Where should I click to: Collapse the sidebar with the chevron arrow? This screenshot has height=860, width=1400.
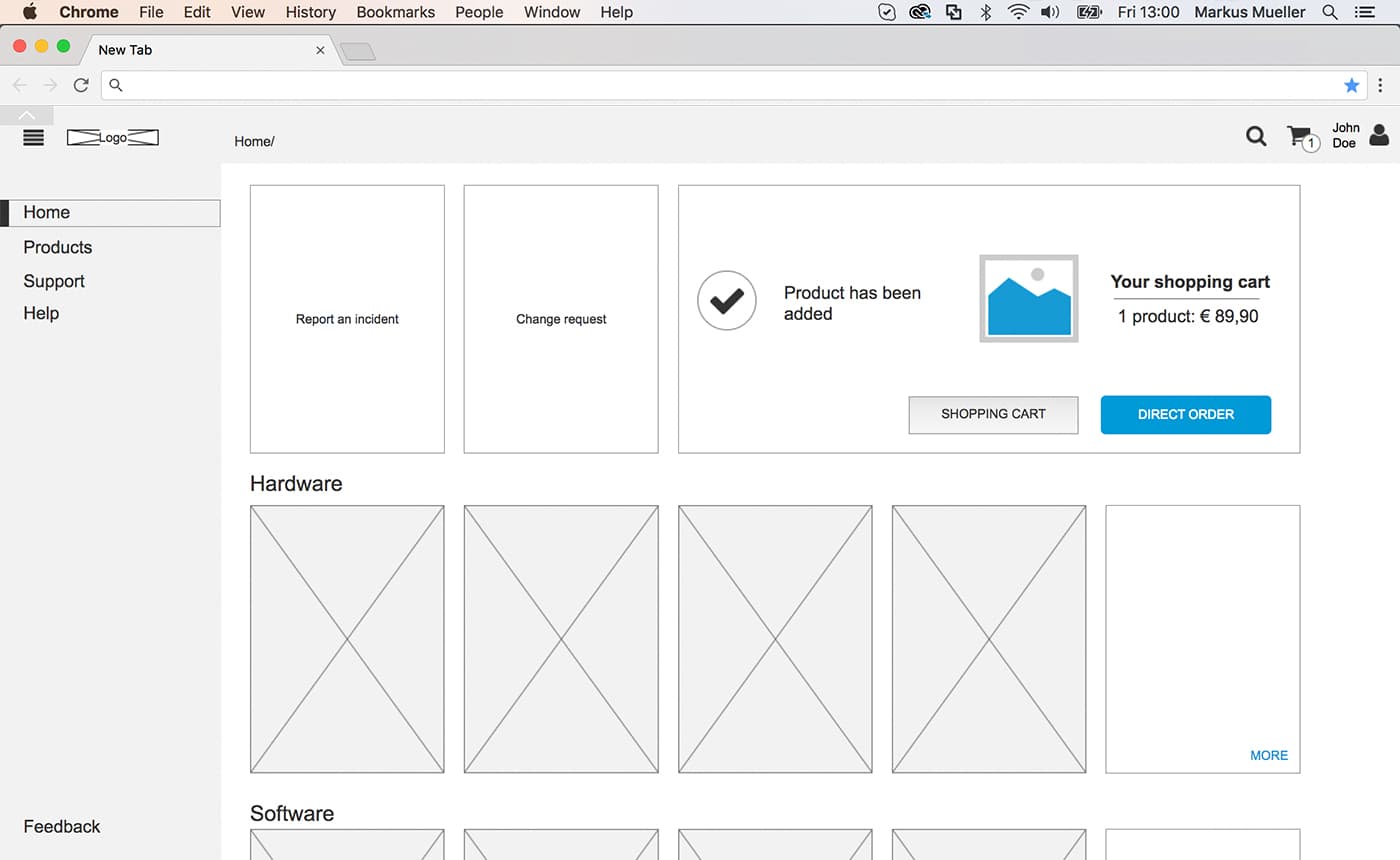click(27, 114)
